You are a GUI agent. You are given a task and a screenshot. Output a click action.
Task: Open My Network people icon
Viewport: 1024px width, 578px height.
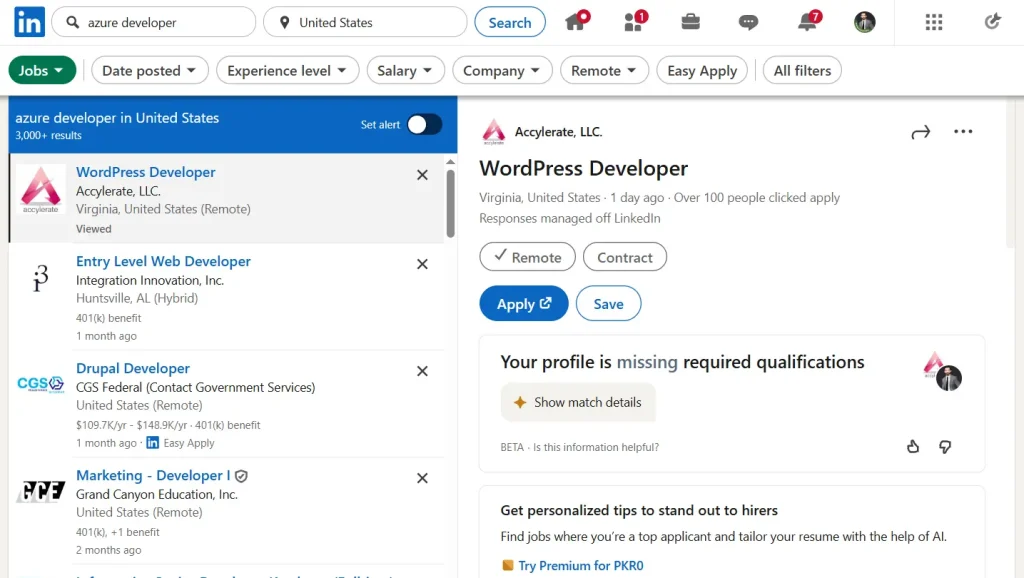coord(633,22)
